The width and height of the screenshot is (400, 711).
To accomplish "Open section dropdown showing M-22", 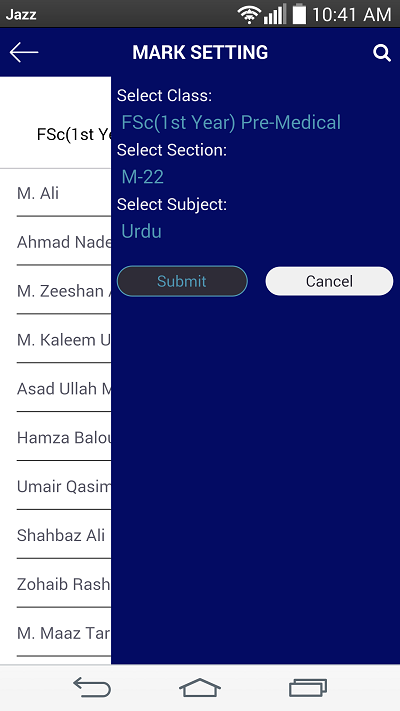I will (143, 177).
